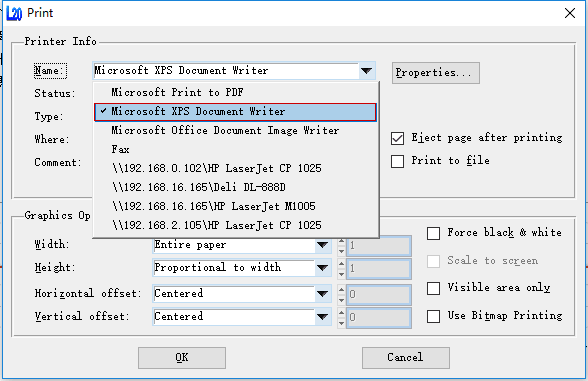Click the Where label
The image size is (588, 381).
[52, 140]
